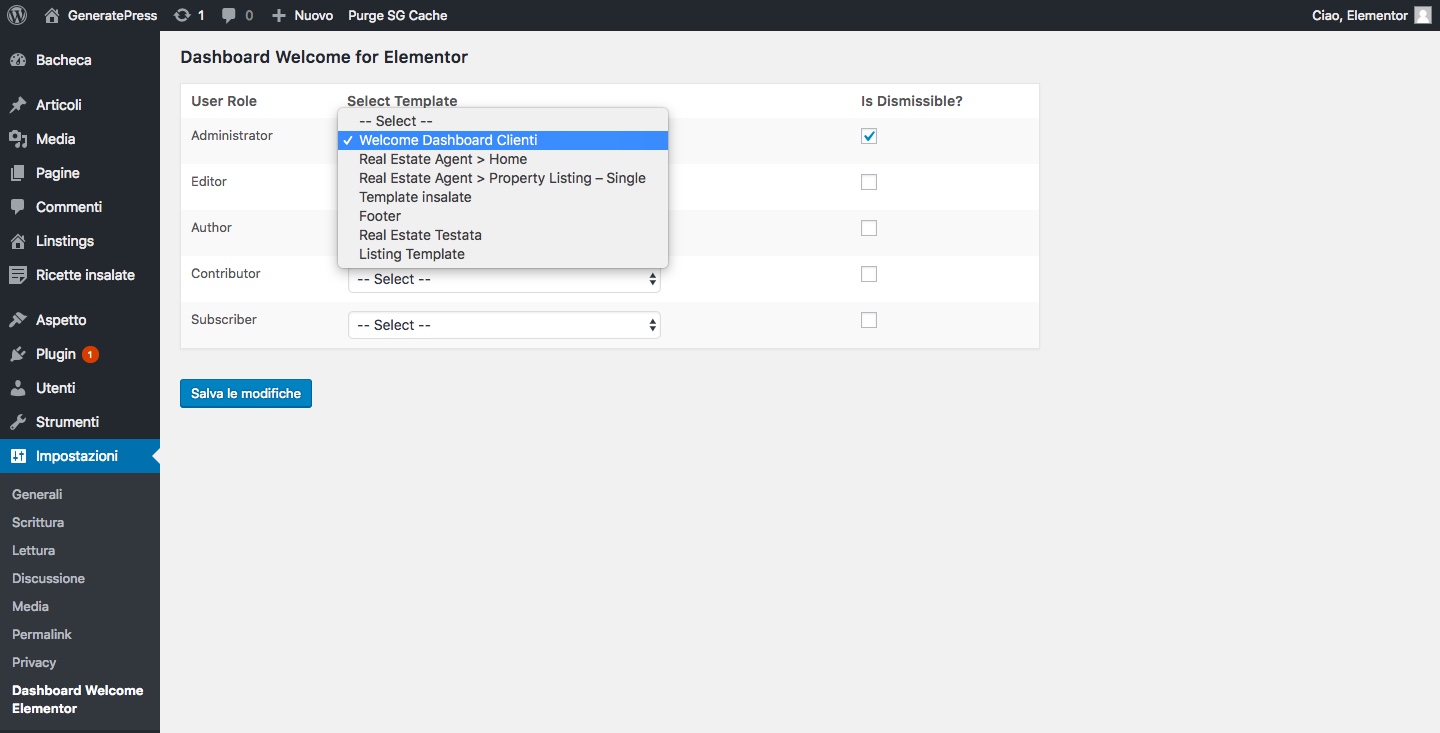The height and width of the screenshot is (733, 1440).
Task: Check Is Dismissible for Author
Action: (869, 228)
